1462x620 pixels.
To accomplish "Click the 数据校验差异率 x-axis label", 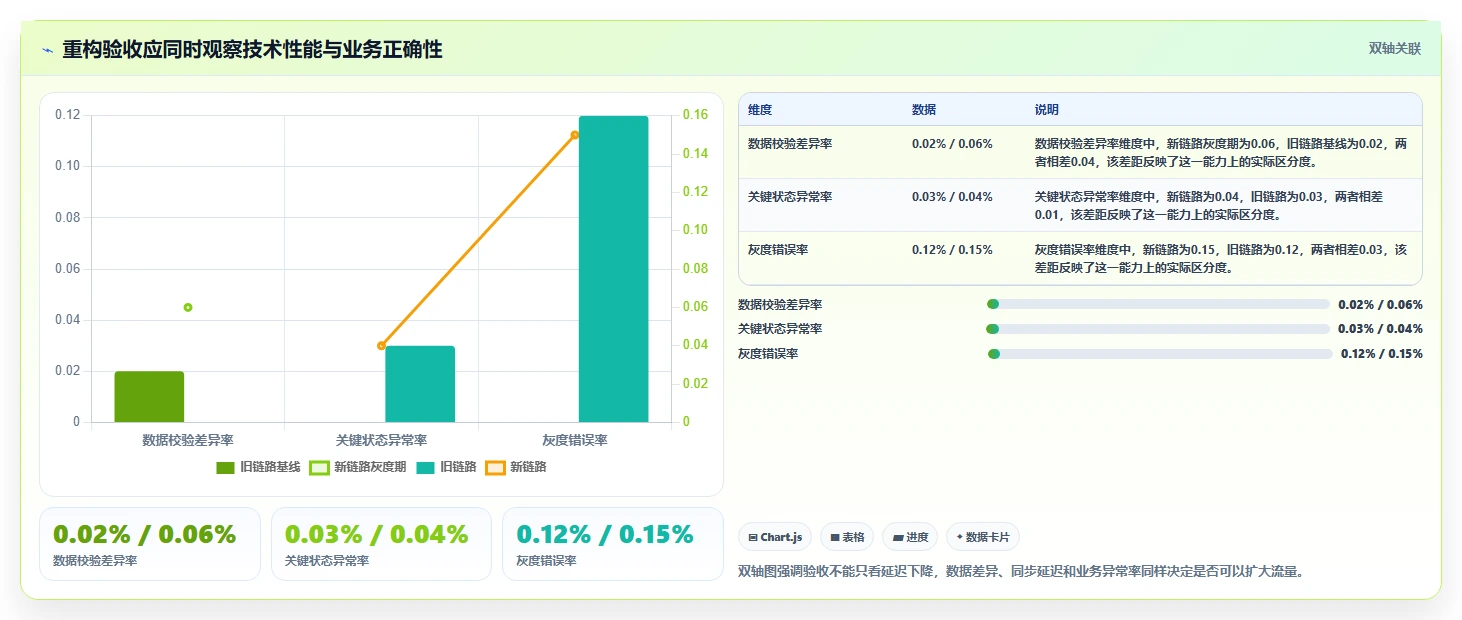I will click(x=187, y=440).
